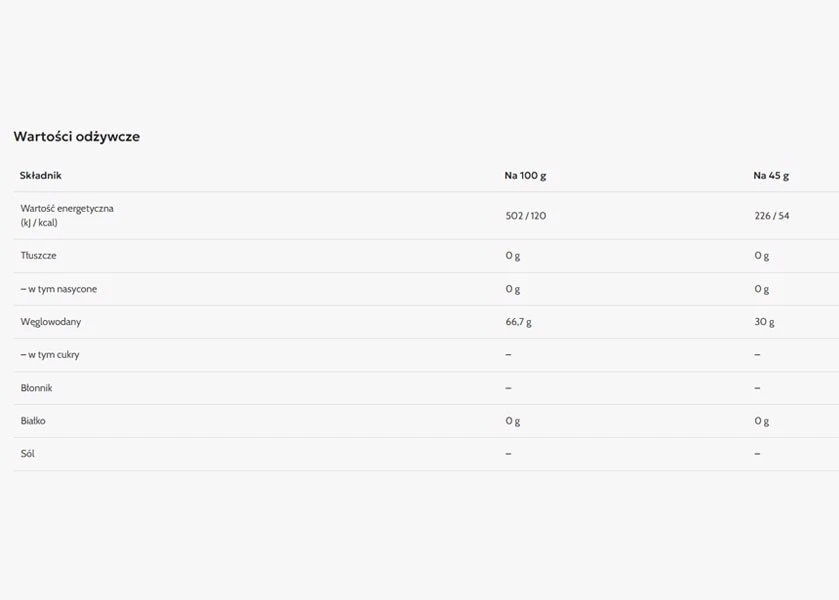Select the Składnik column header
Image resolution: width=839 pixels, height=600 pixels.
pyautogui.click(x=41, y=176)
